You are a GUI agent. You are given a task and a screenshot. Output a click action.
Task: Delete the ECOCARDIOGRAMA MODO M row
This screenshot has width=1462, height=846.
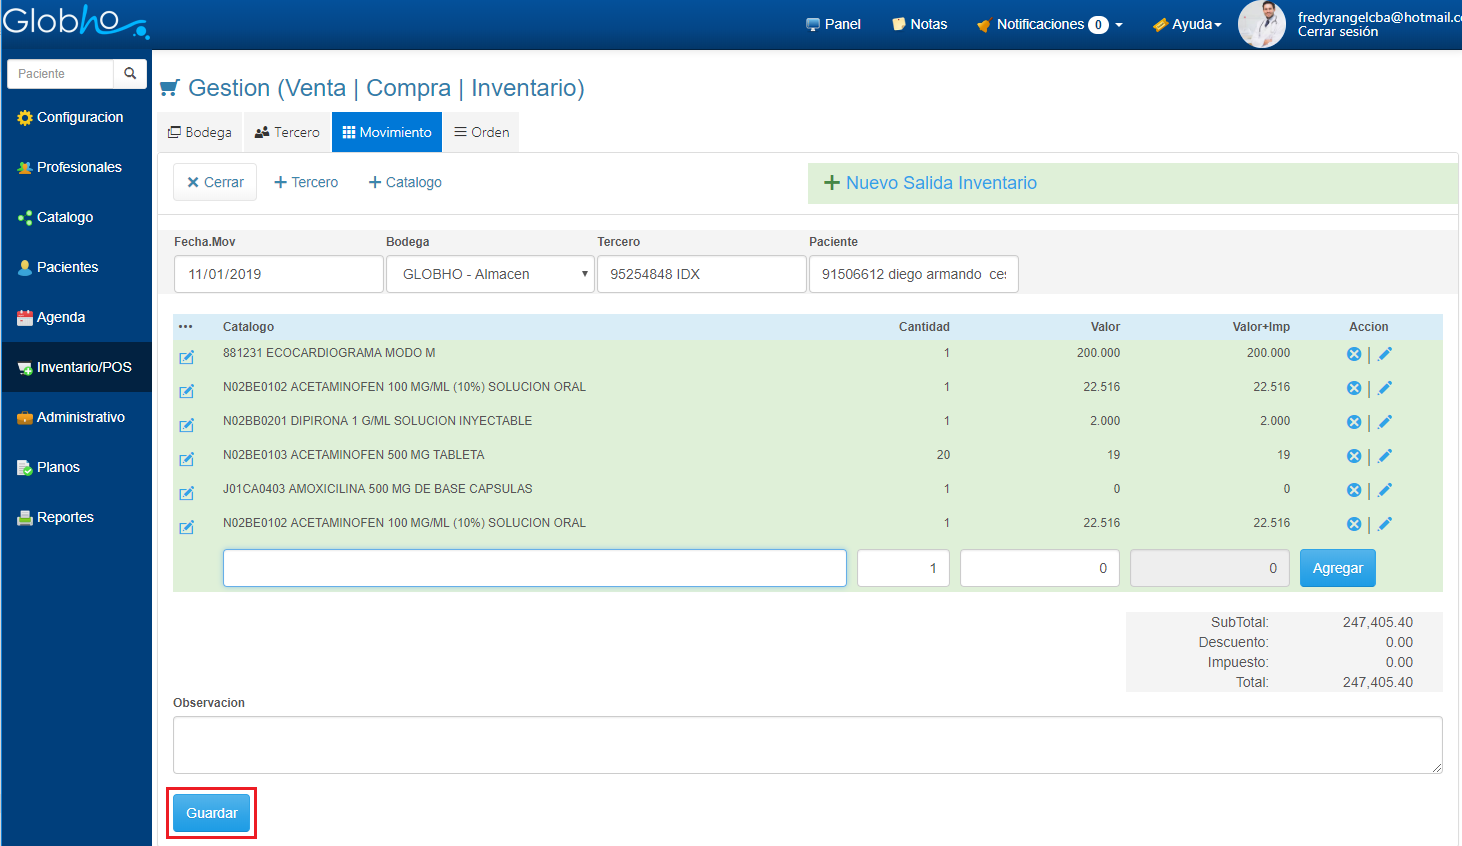point(1354,354)
